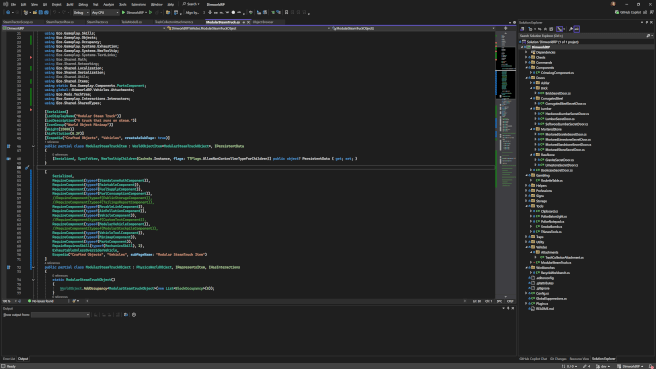Viewport: 656px width, 369px height.
Task: Click the Undo arrow in the toolbar
Action: [x=55, y=13]
